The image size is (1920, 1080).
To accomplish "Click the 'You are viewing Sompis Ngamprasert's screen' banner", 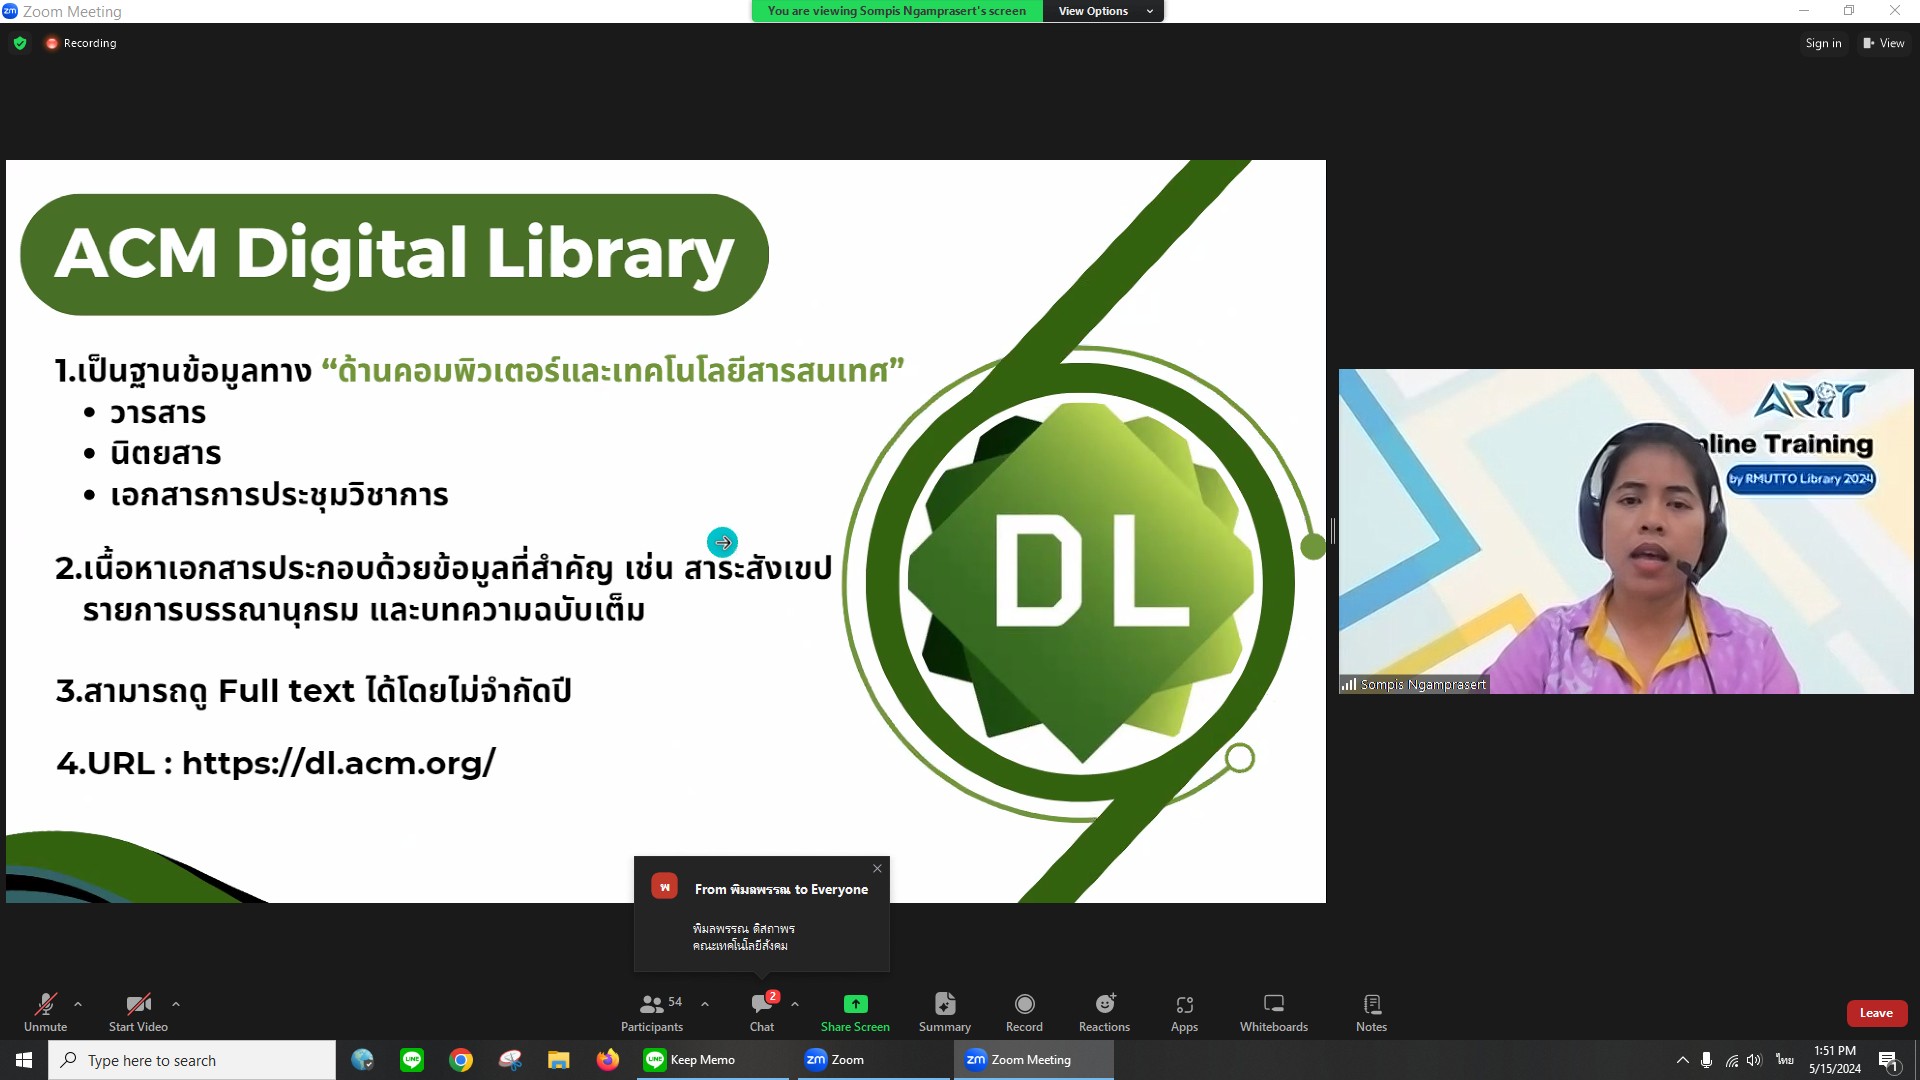I will pyautogui.click(x=897, y=11).
